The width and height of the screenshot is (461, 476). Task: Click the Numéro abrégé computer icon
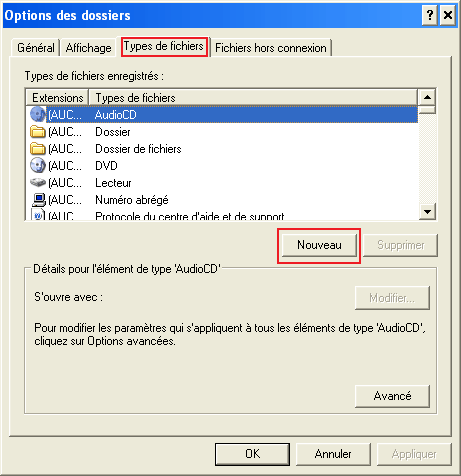click(x=38, y=200)
